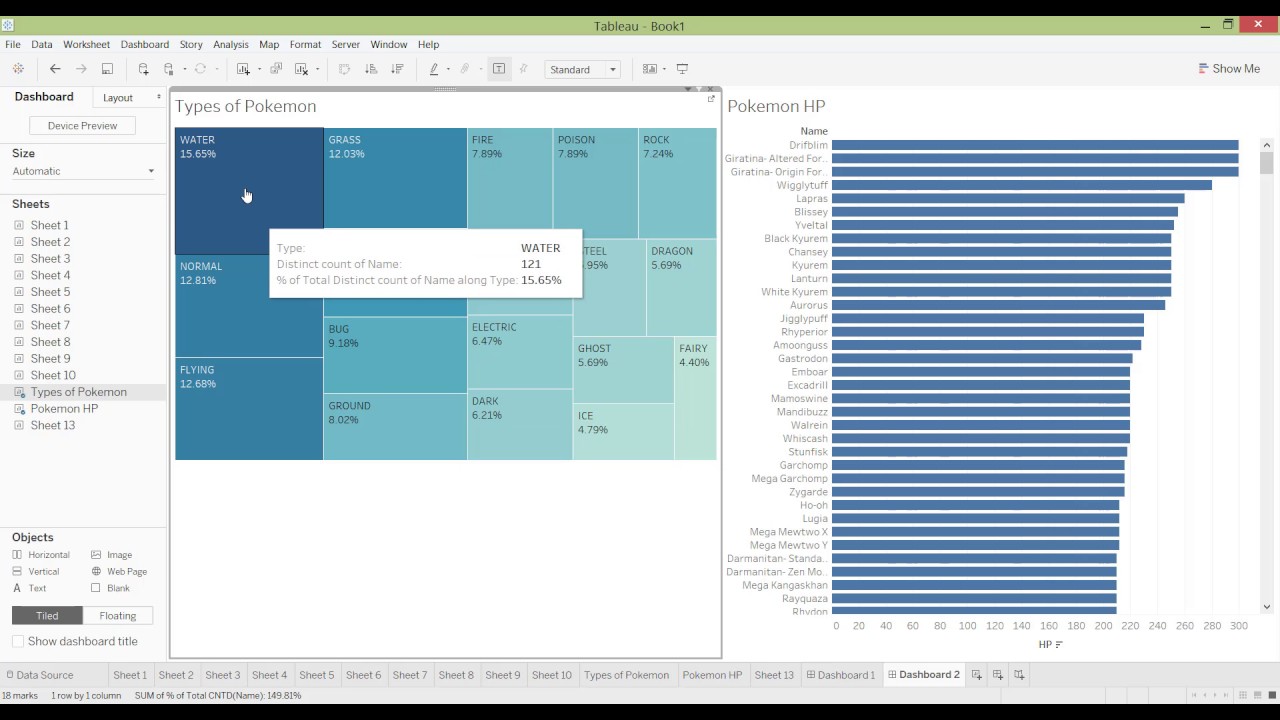Click the go-to-sheet icon on treemap

711,98
